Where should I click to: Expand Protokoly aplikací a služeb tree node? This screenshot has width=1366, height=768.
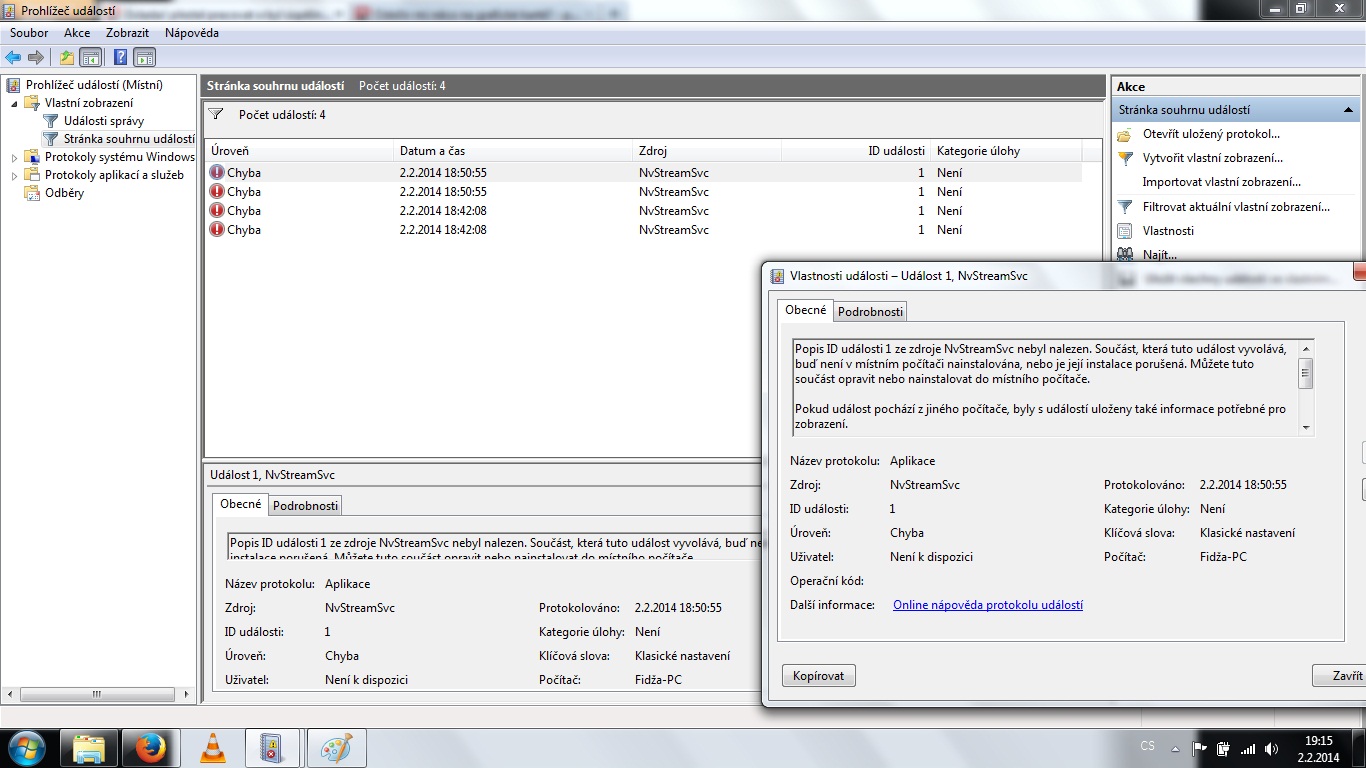14,175
